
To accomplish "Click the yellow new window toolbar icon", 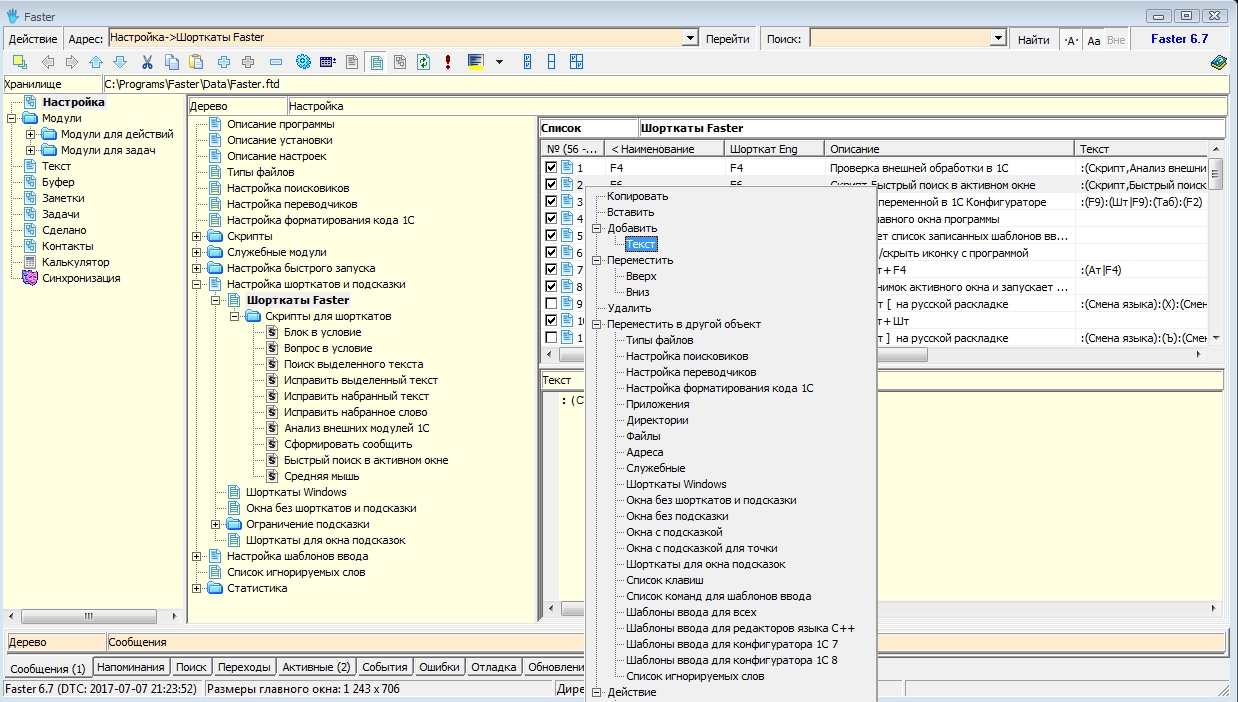I will pyautogui.click(x=19, y=62).
